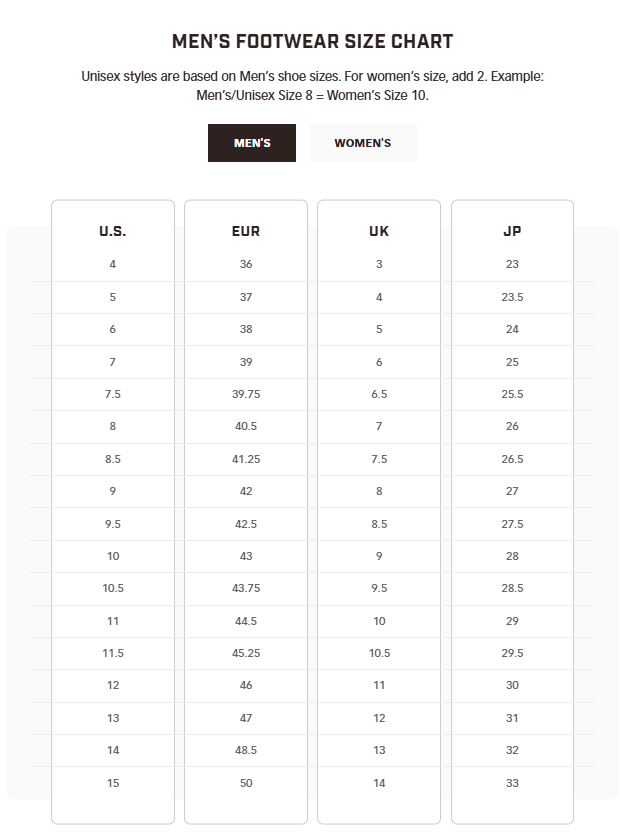This screenshot has width=620, height=837.
Task: Click JP size 33 cell
Action: [512, 783]
